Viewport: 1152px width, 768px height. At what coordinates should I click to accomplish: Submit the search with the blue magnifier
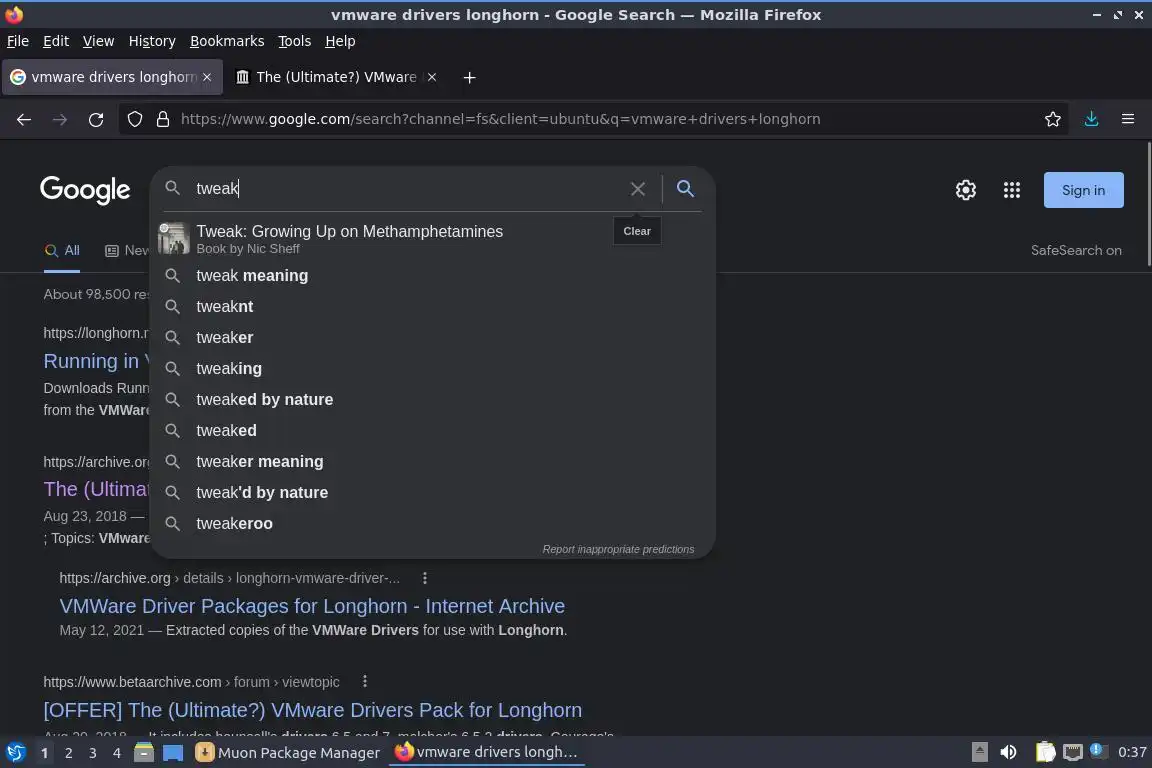[x=685, y=189]
